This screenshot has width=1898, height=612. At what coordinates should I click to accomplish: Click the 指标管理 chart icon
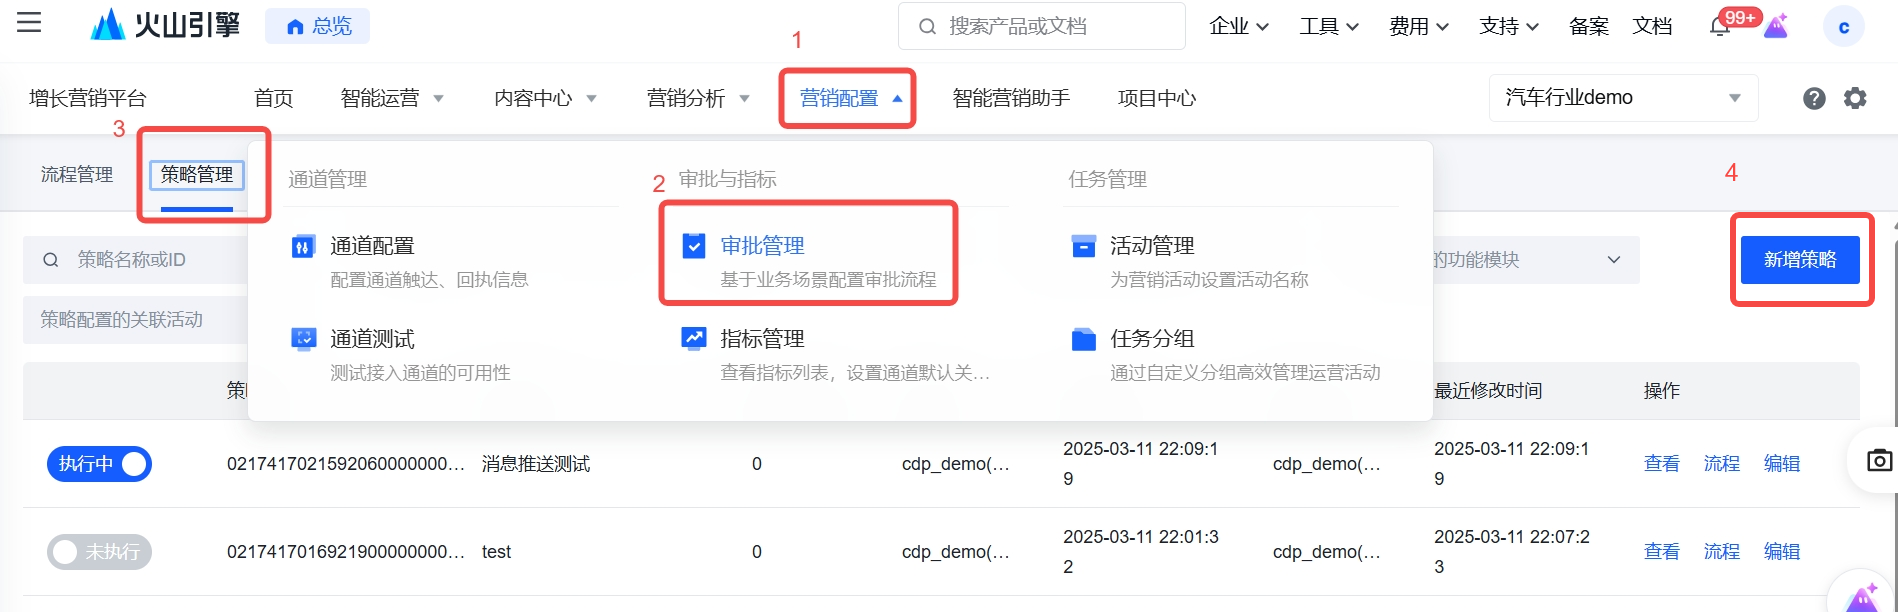(693, 339)
